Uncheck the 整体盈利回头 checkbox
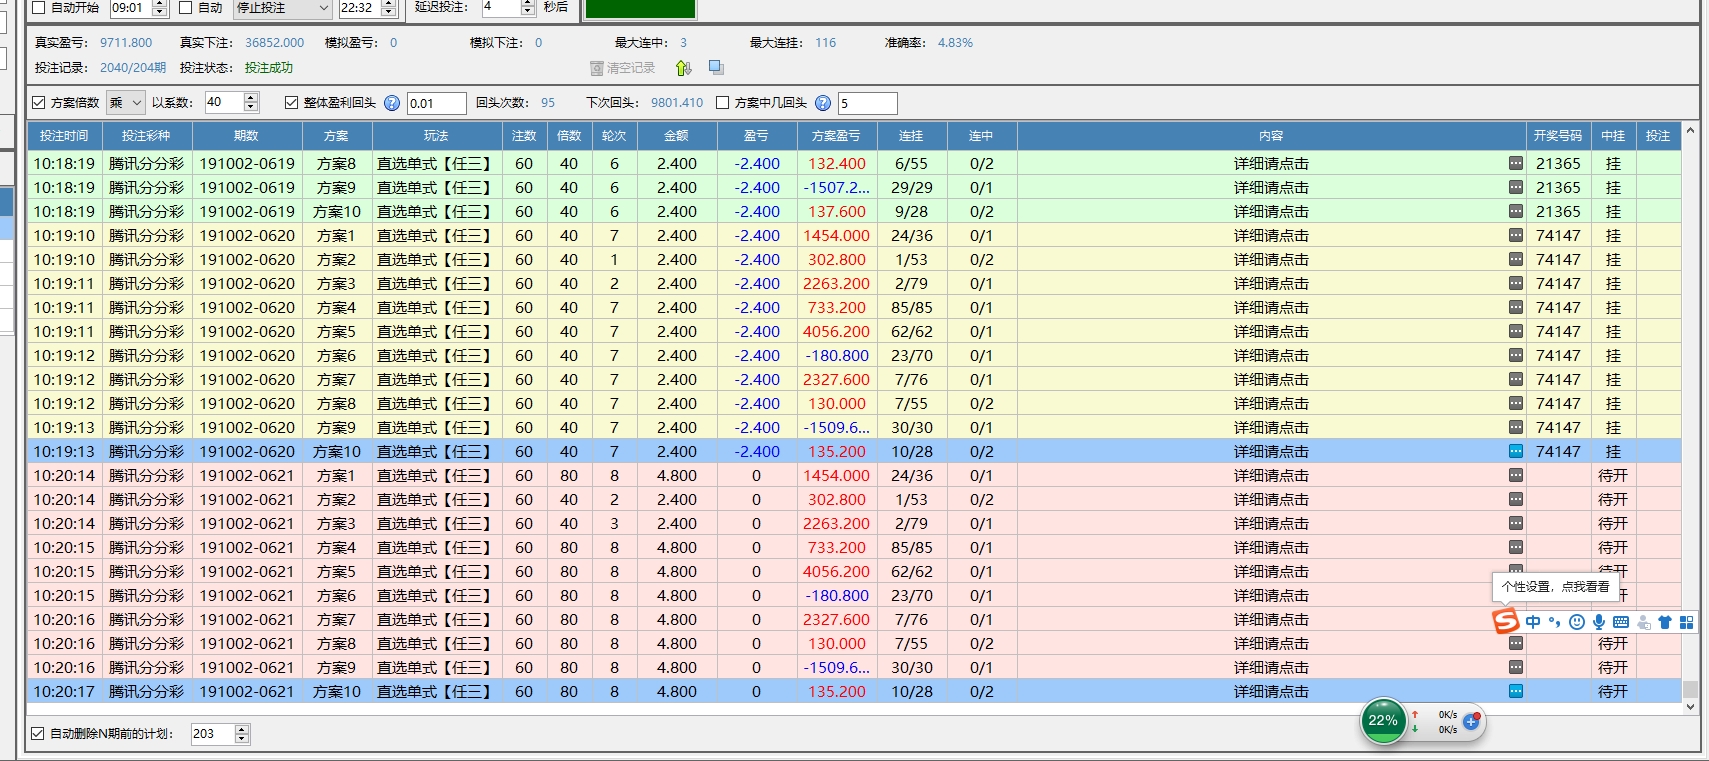 pos(292,103)
